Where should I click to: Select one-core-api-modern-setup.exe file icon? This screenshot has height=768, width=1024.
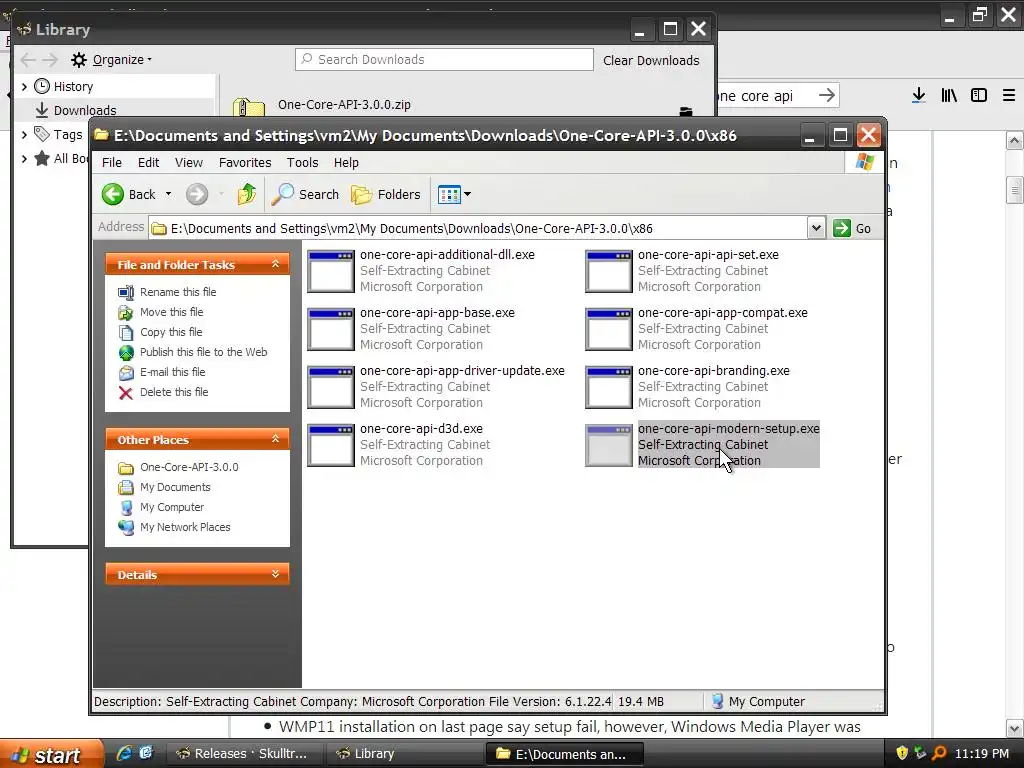pos(609,445)
